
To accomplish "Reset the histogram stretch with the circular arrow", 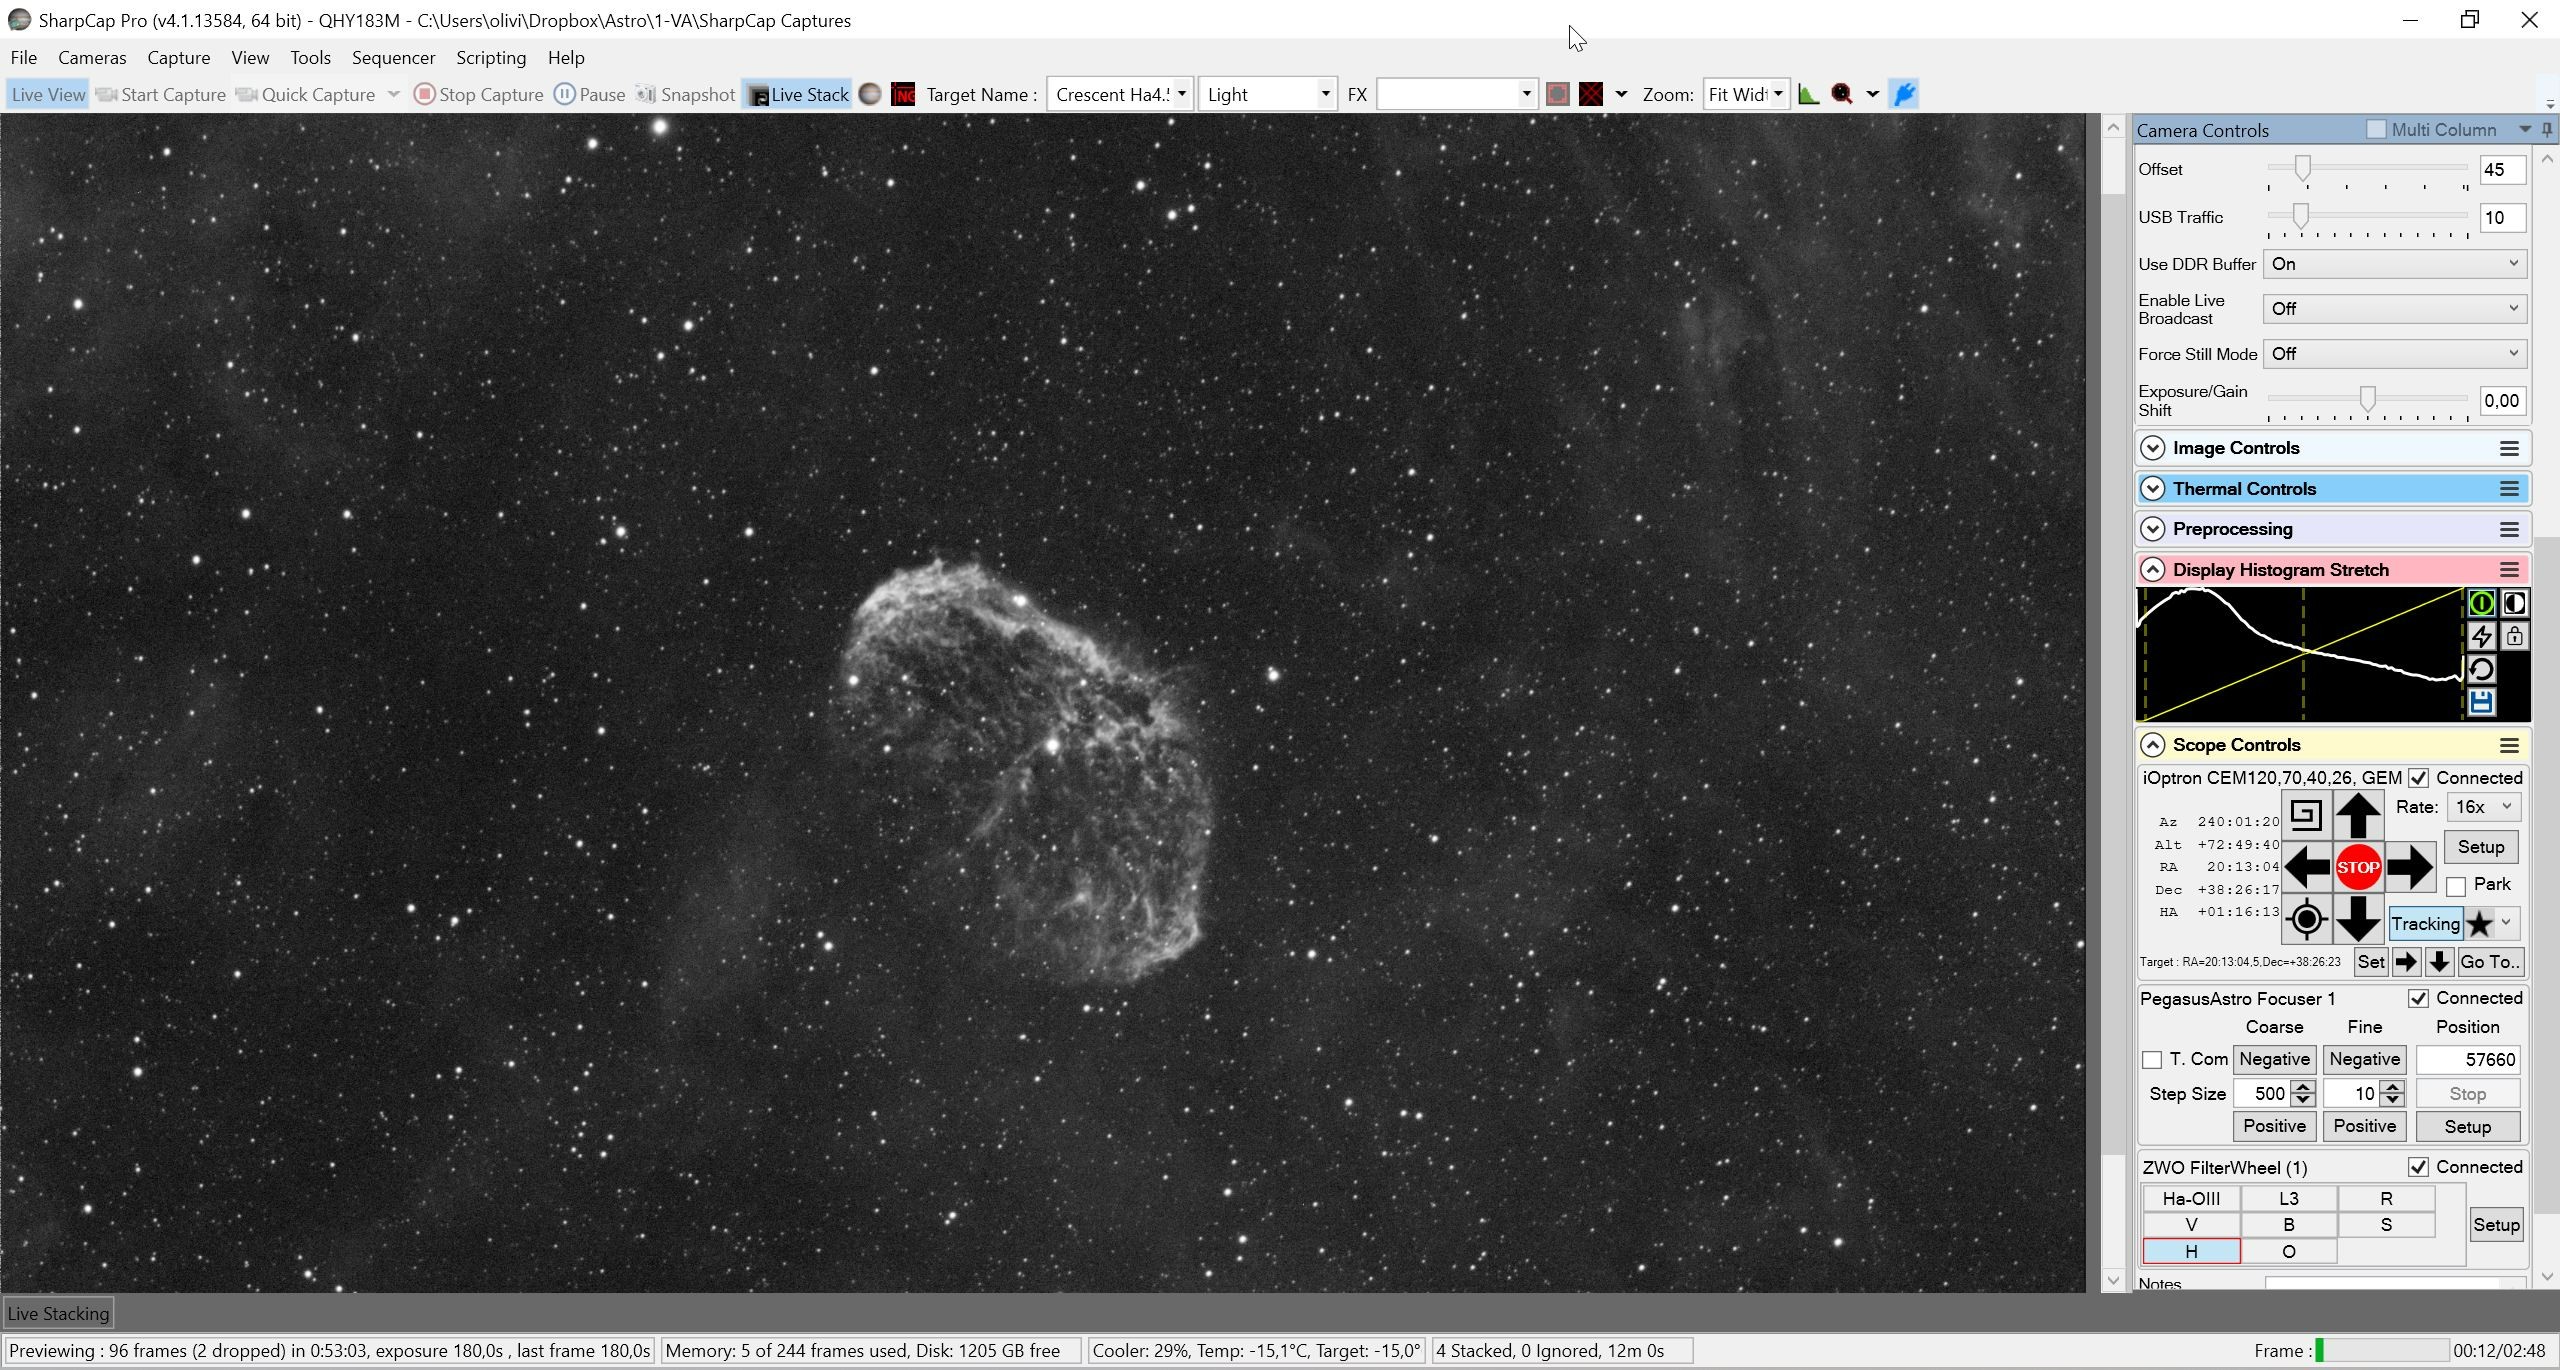I will click(x=2481, y=669).
